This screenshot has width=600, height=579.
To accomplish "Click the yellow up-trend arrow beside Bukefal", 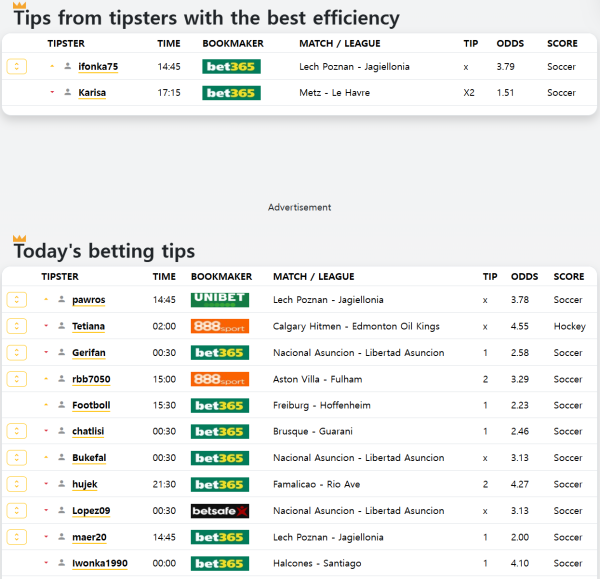I will tap(46, 458).
